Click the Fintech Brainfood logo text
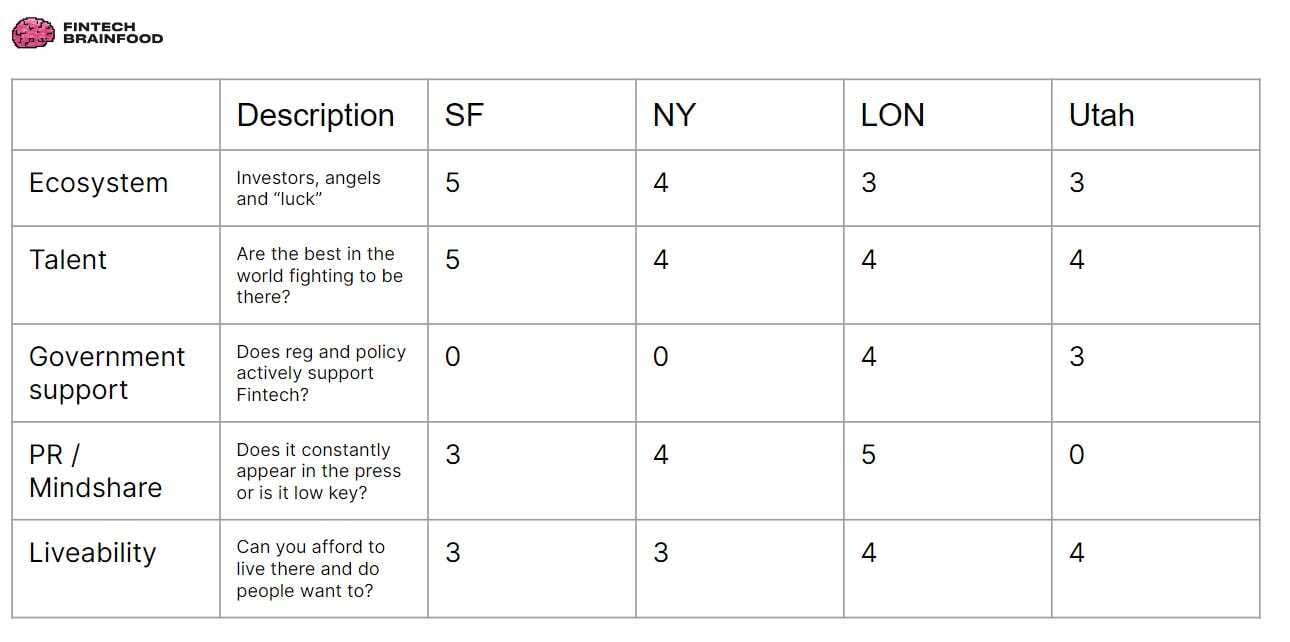Image resolution: width=1290 pixels, height=642 pixels. coord(112,33)
